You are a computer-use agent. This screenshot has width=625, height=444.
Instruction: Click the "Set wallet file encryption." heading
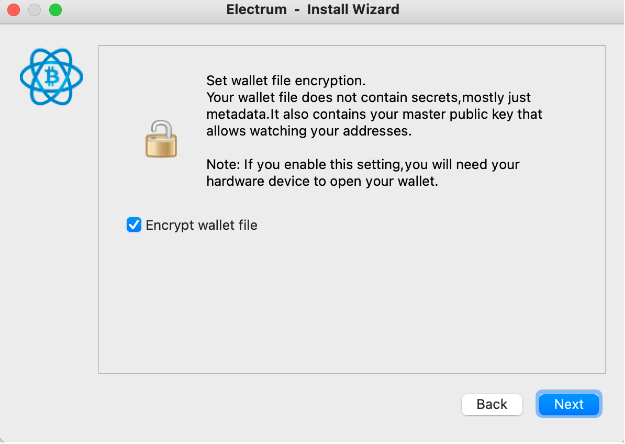pos(285,82)
